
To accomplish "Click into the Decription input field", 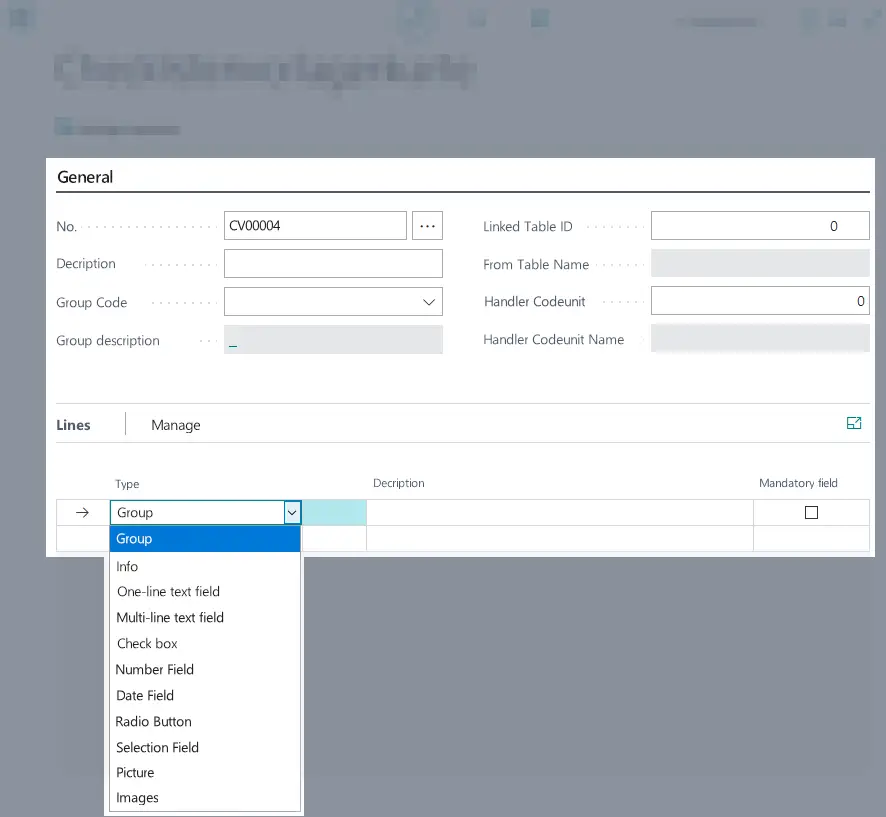I will (x=333, y=264).
